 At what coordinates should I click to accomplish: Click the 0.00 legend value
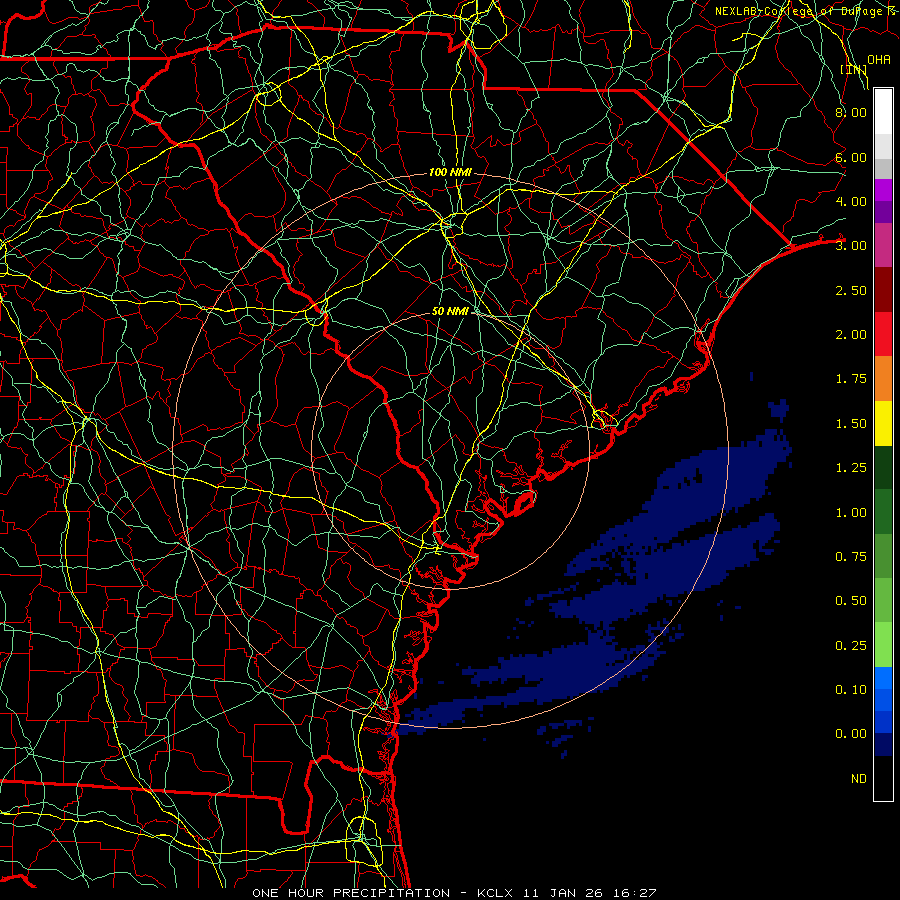click(851, 734)
